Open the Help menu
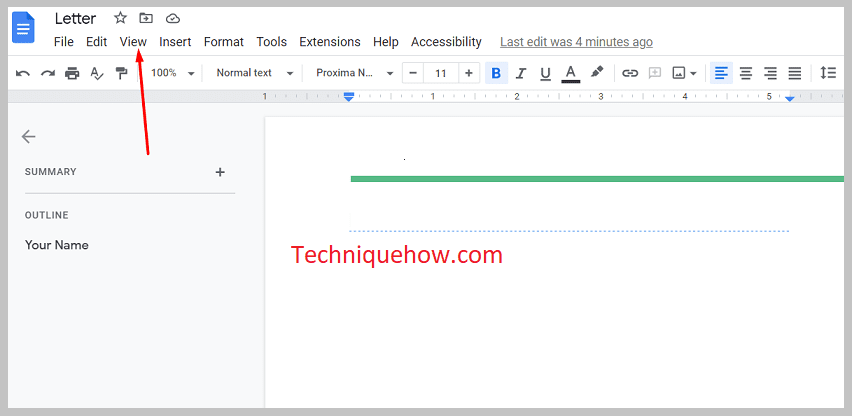The image size is (852, 416). pyautogui.click(x=386, y=42)
